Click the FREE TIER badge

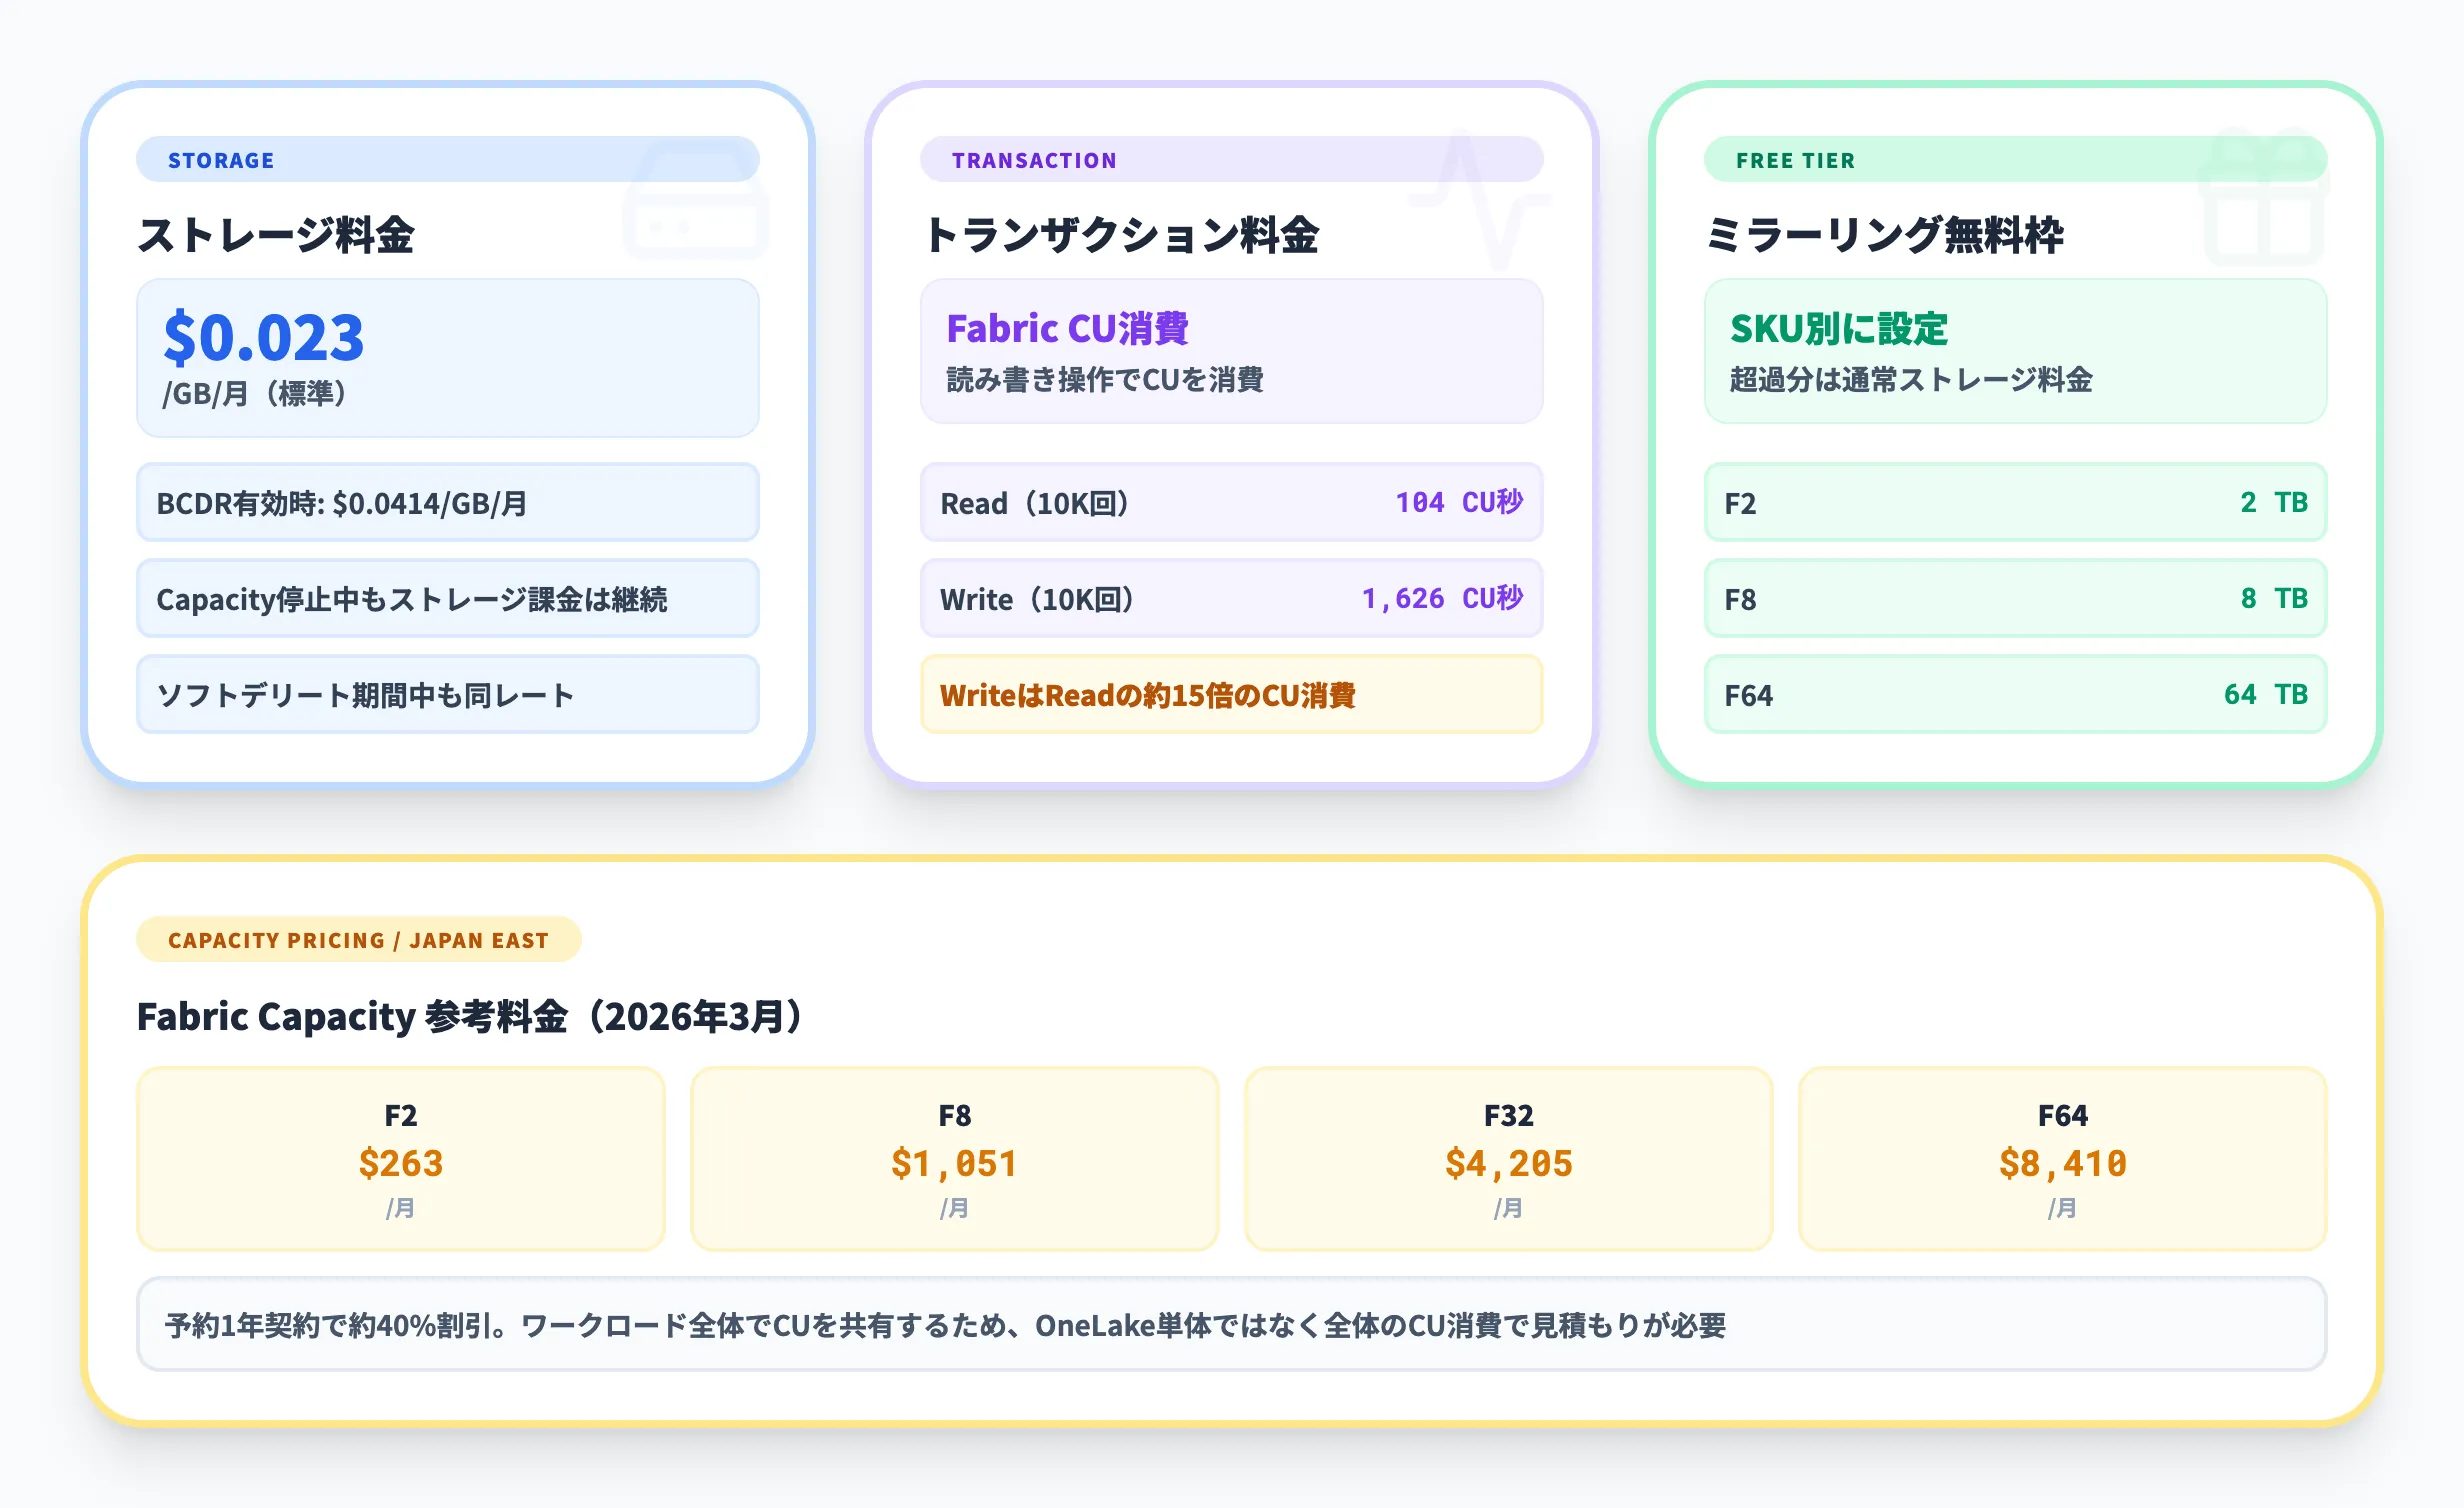click(x=1796, y=160)
